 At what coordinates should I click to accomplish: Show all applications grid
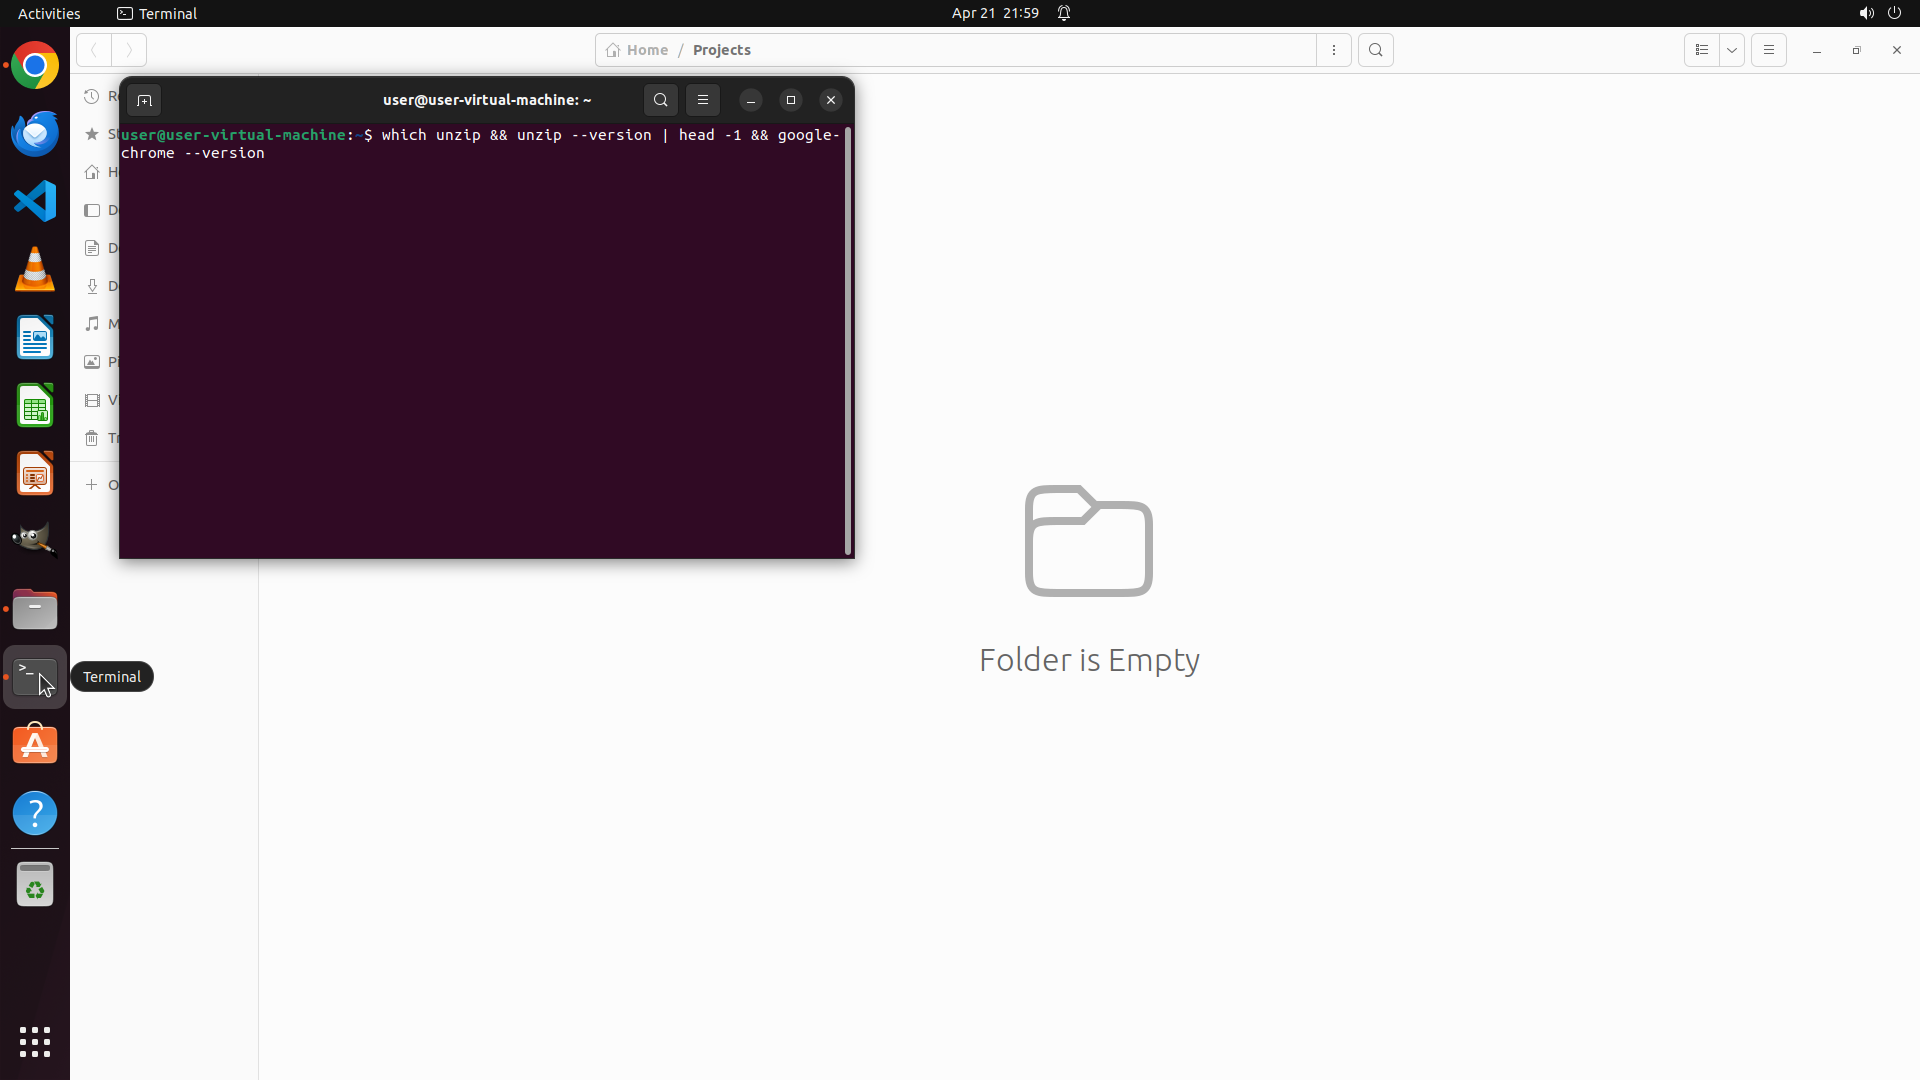[x=35, y=1042]
